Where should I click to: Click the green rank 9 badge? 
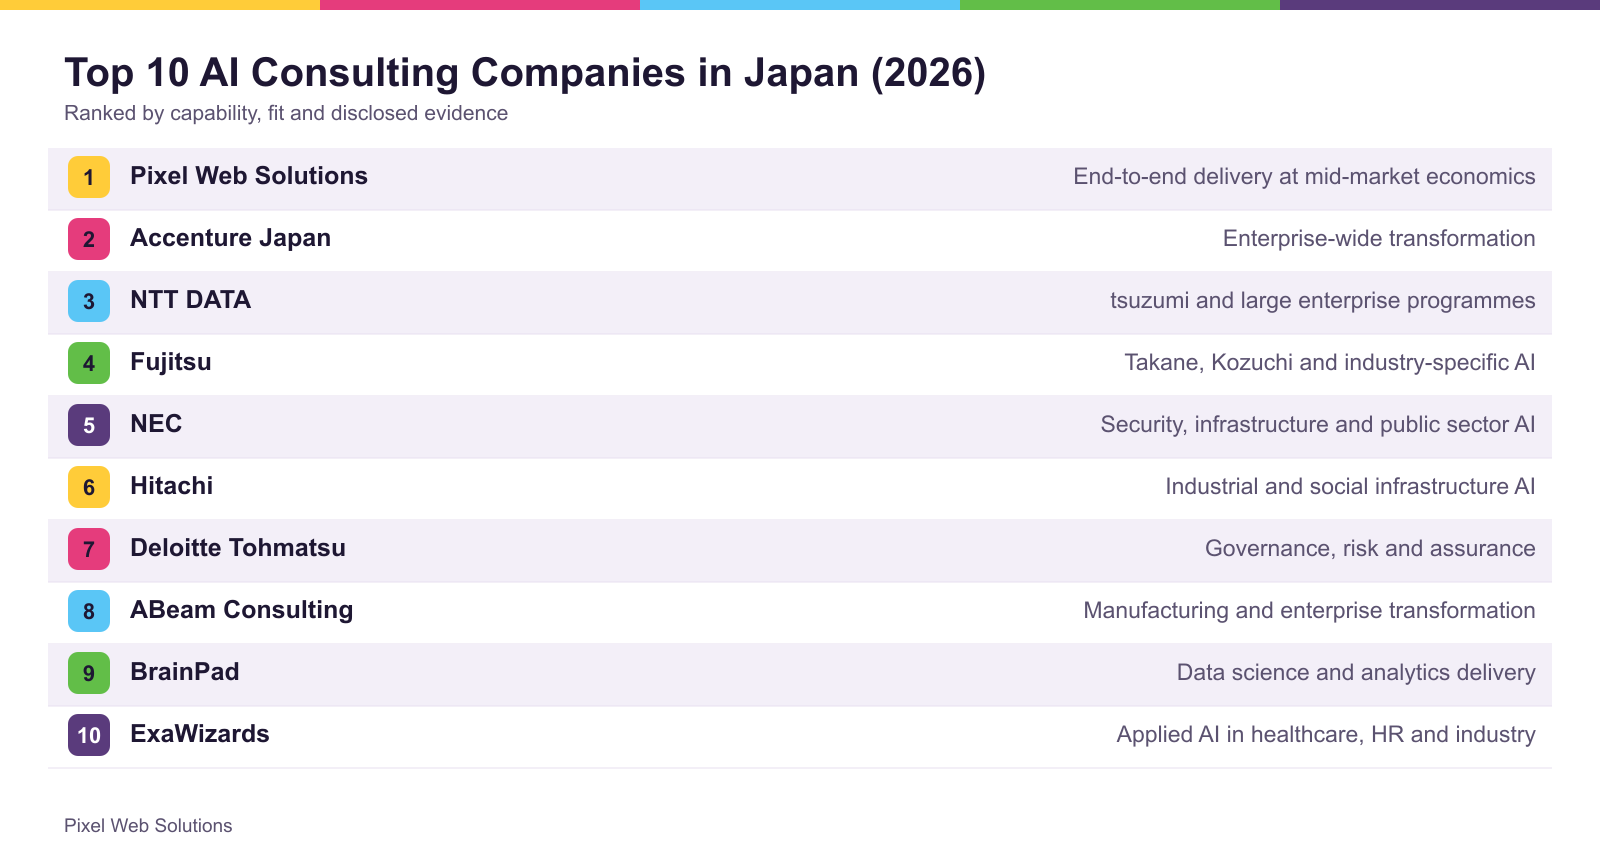pos(89,673)
